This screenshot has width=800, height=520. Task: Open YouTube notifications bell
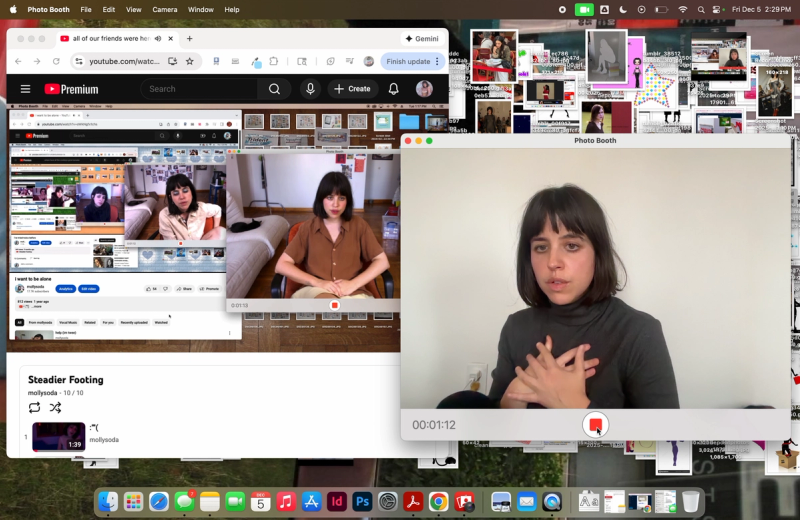click(x=393, y=89)
